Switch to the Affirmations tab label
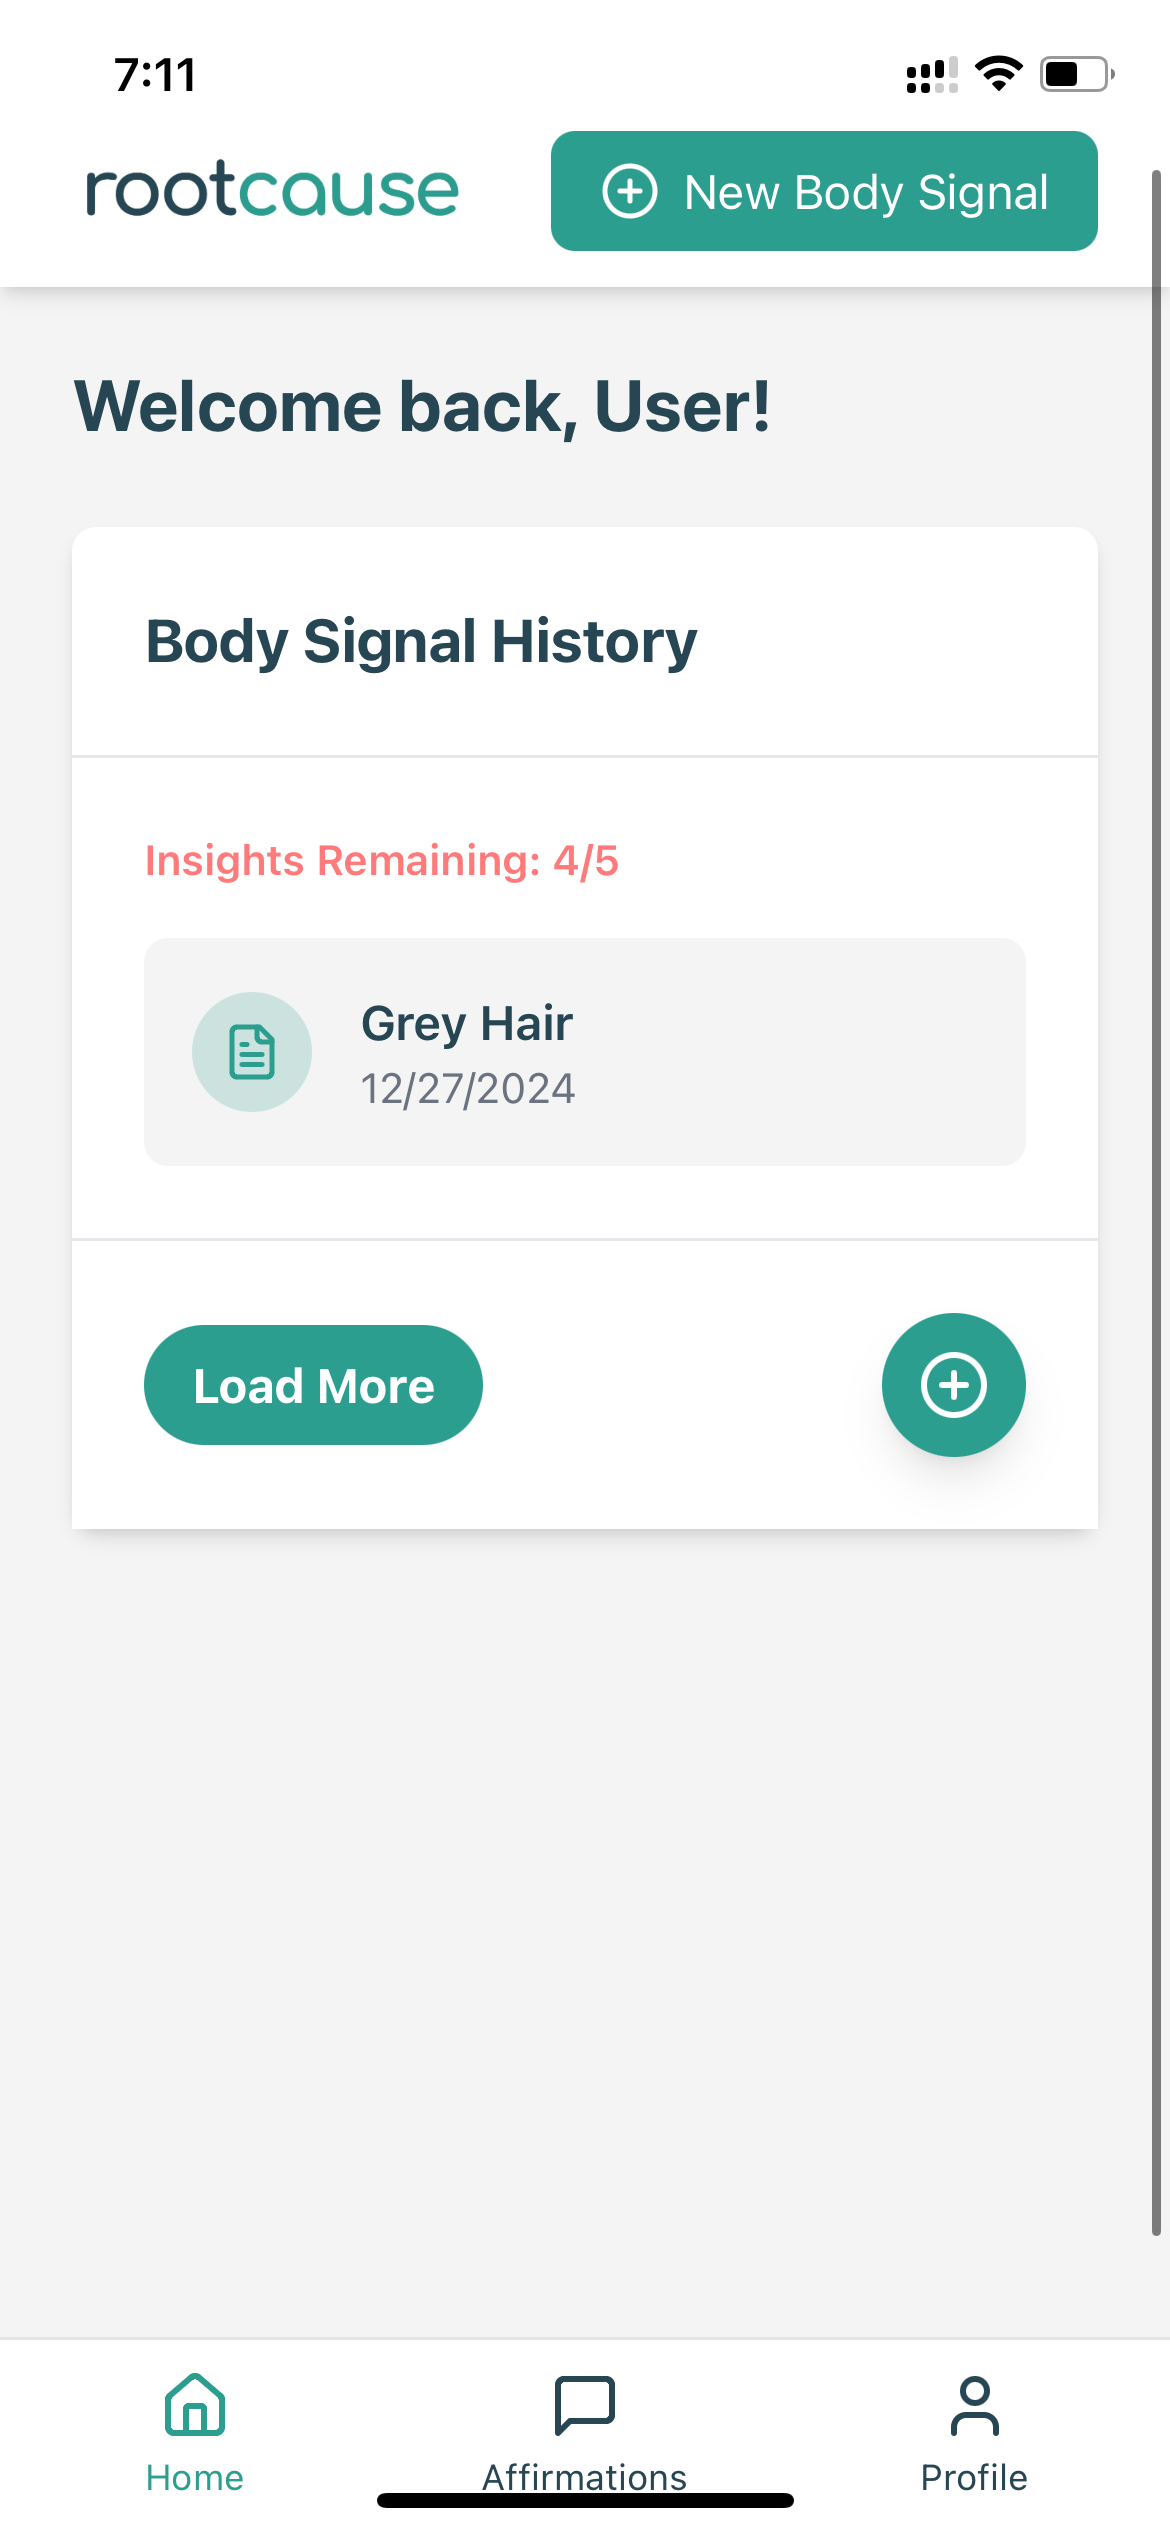1170x2532 pixels. pyautogui.click(x=585, y=2477)
